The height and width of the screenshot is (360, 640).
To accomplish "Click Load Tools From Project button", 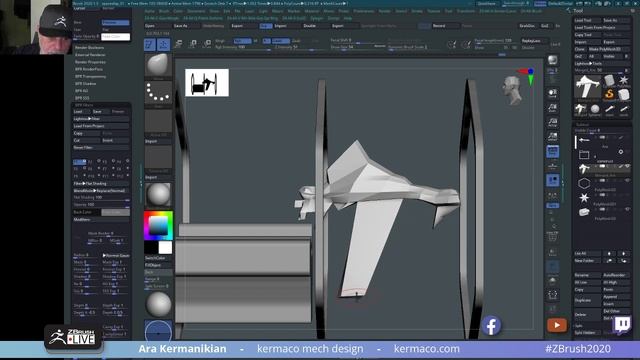I will click(x=602, y=27).
